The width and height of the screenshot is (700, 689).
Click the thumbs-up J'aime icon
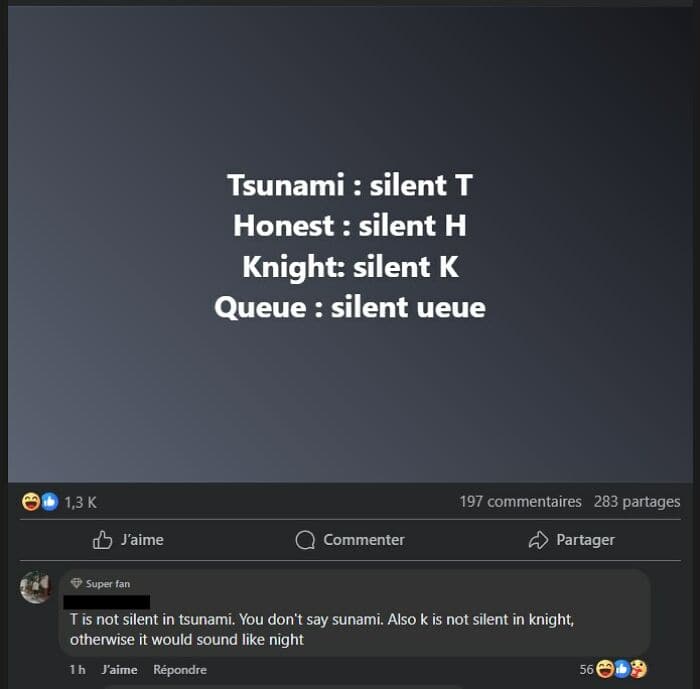(x=102, y=539)
